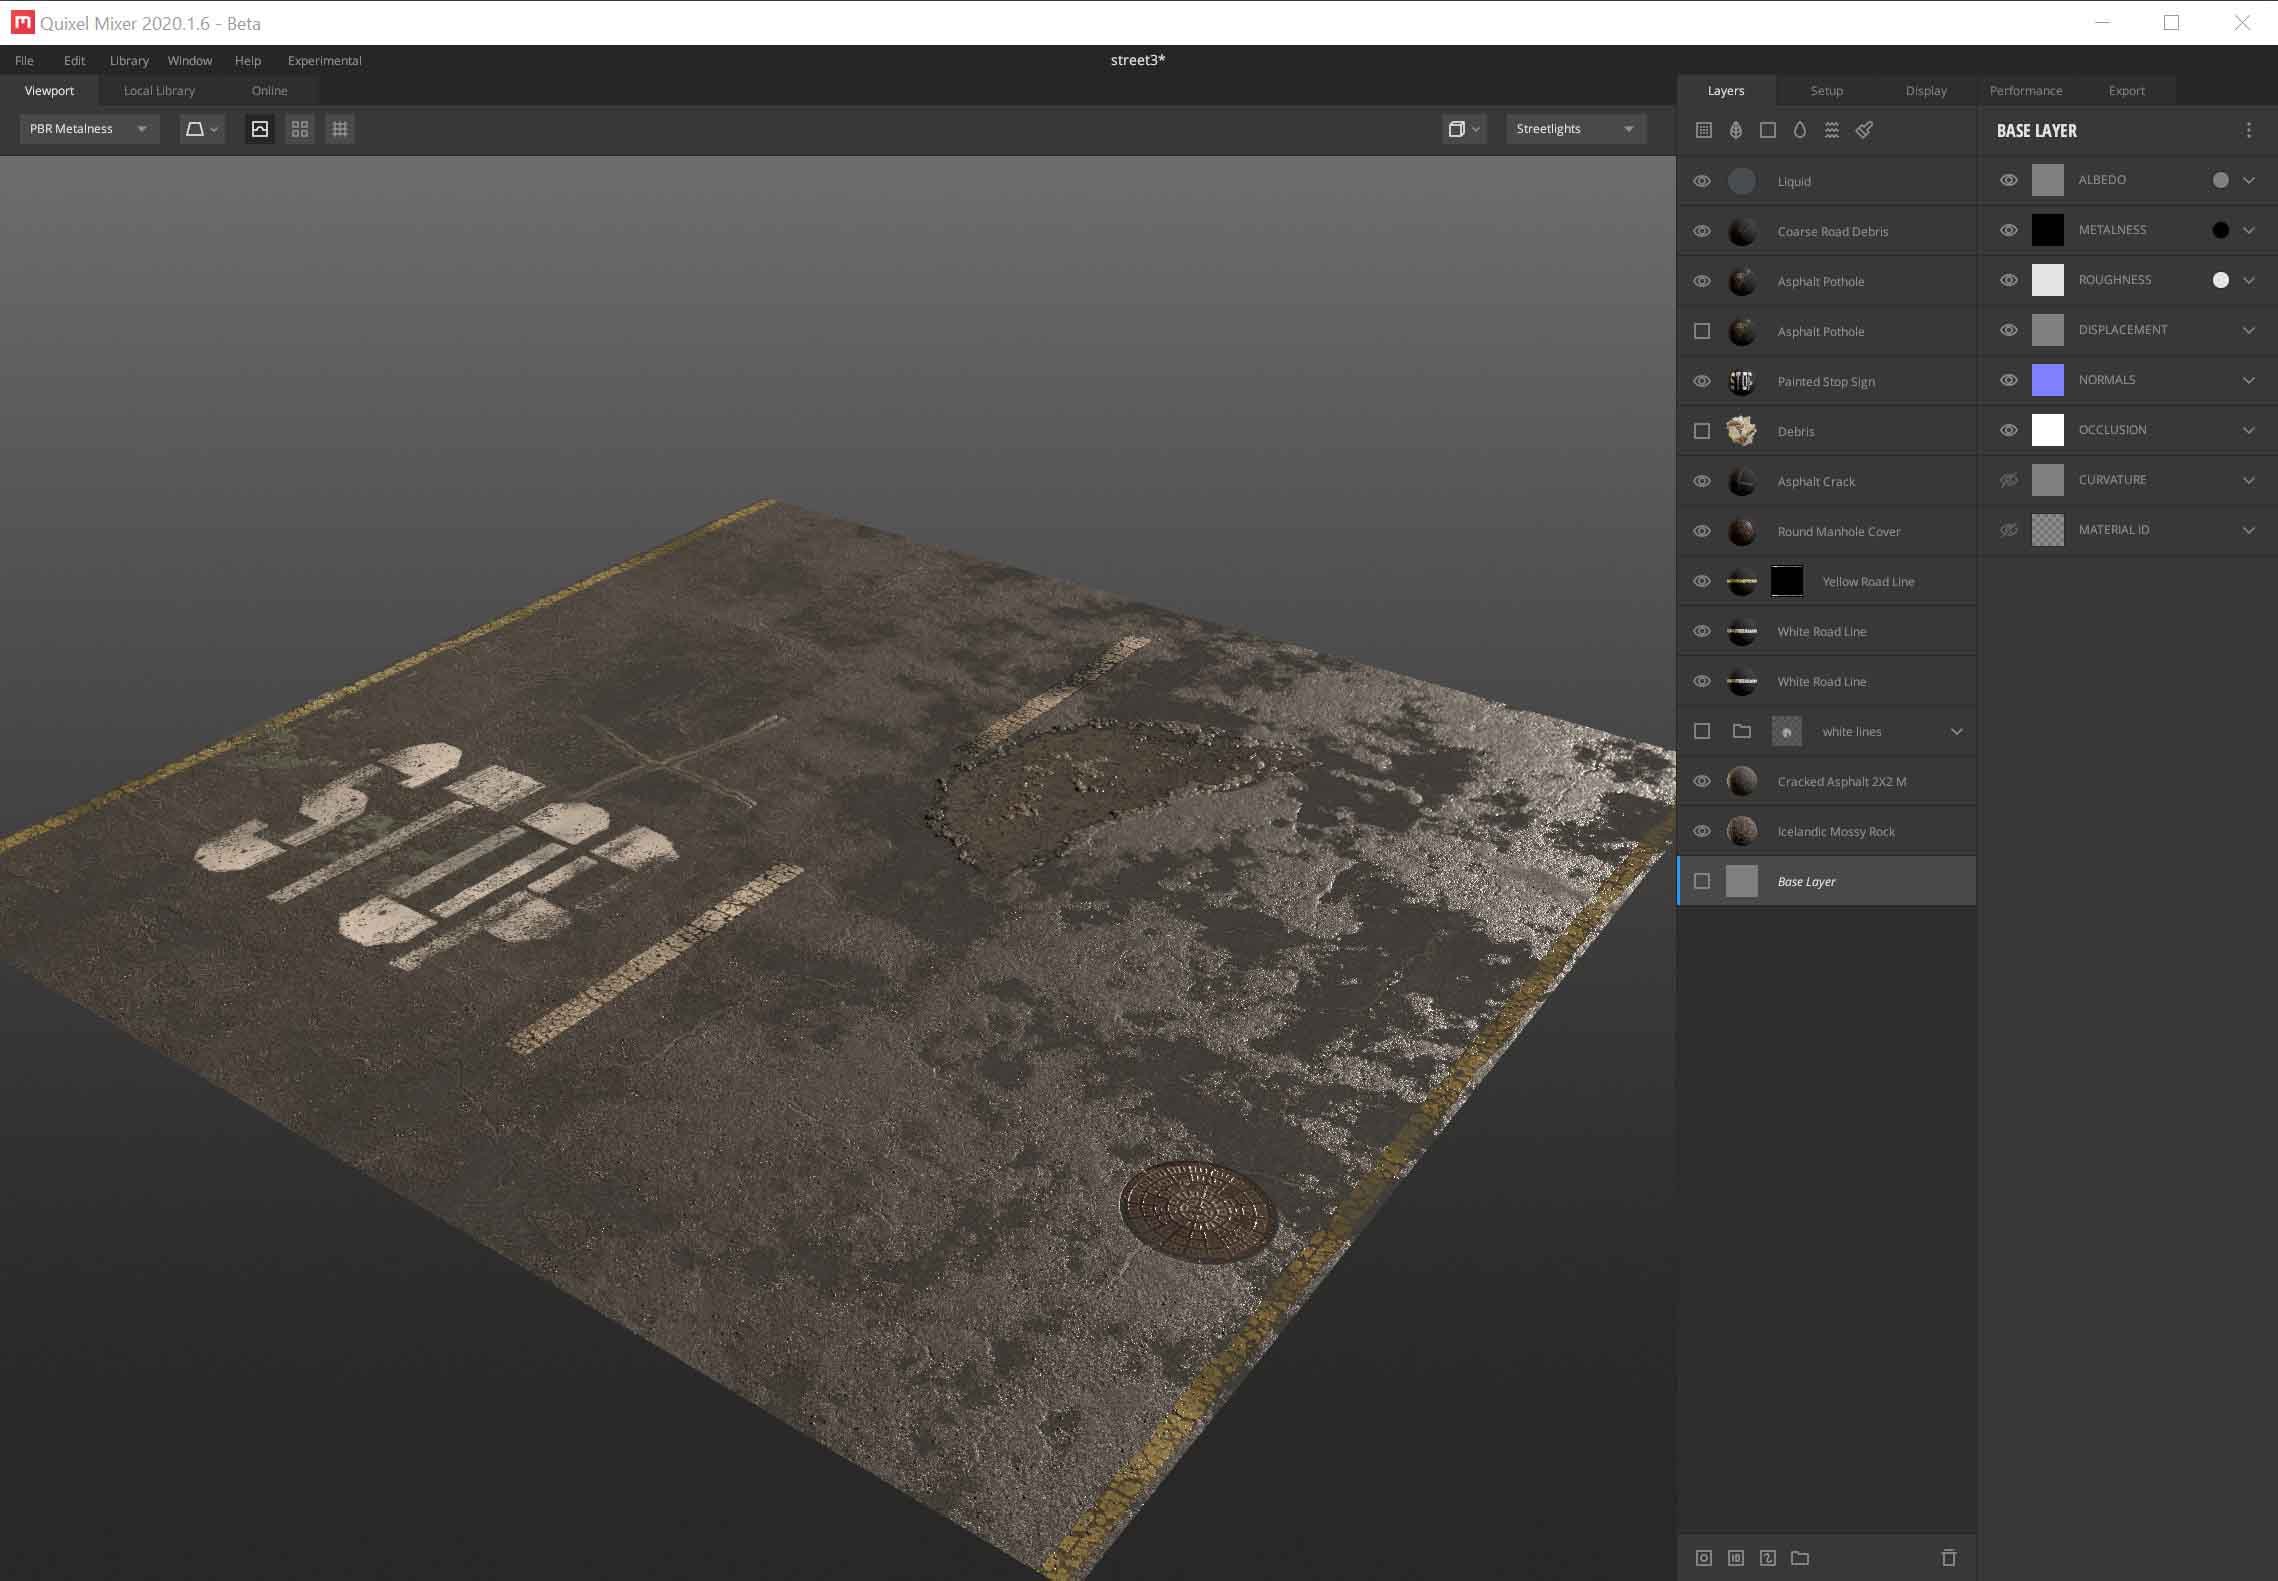Click the Liquid layer sphere thumbnail
The image size is (2278, 1581).
point(1742,181)
